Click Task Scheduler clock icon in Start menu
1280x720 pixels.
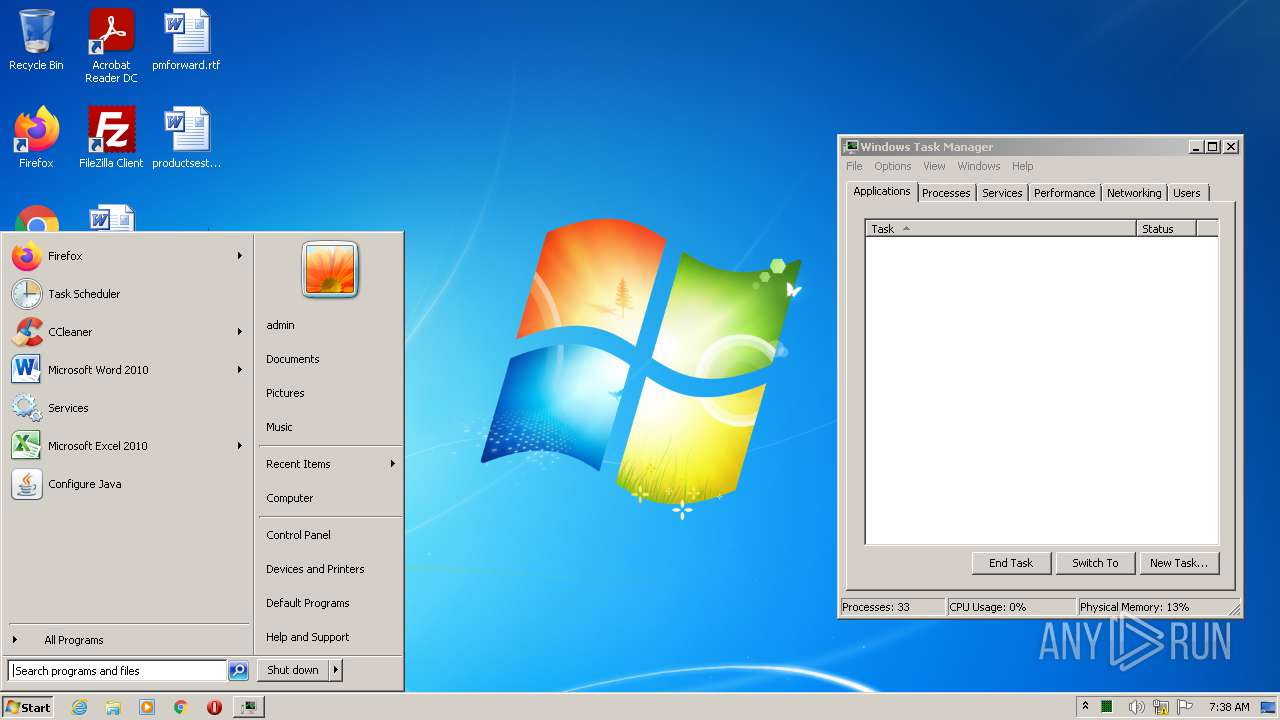[27, 294]
